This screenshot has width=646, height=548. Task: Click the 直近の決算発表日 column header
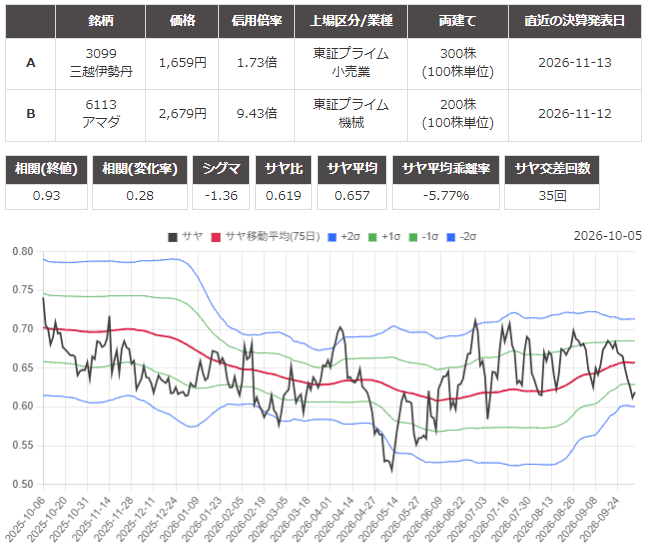click(575, 21)
